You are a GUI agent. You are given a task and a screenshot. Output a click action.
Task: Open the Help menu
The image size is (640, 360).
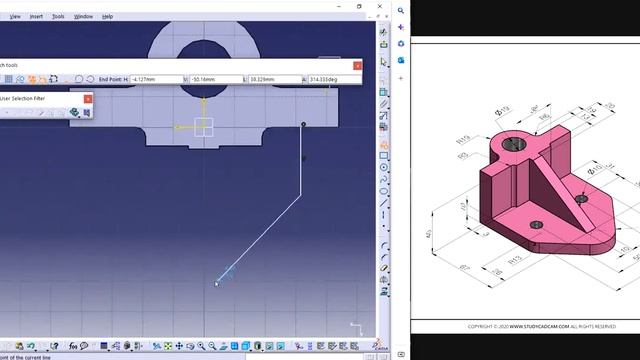(107, 17)
